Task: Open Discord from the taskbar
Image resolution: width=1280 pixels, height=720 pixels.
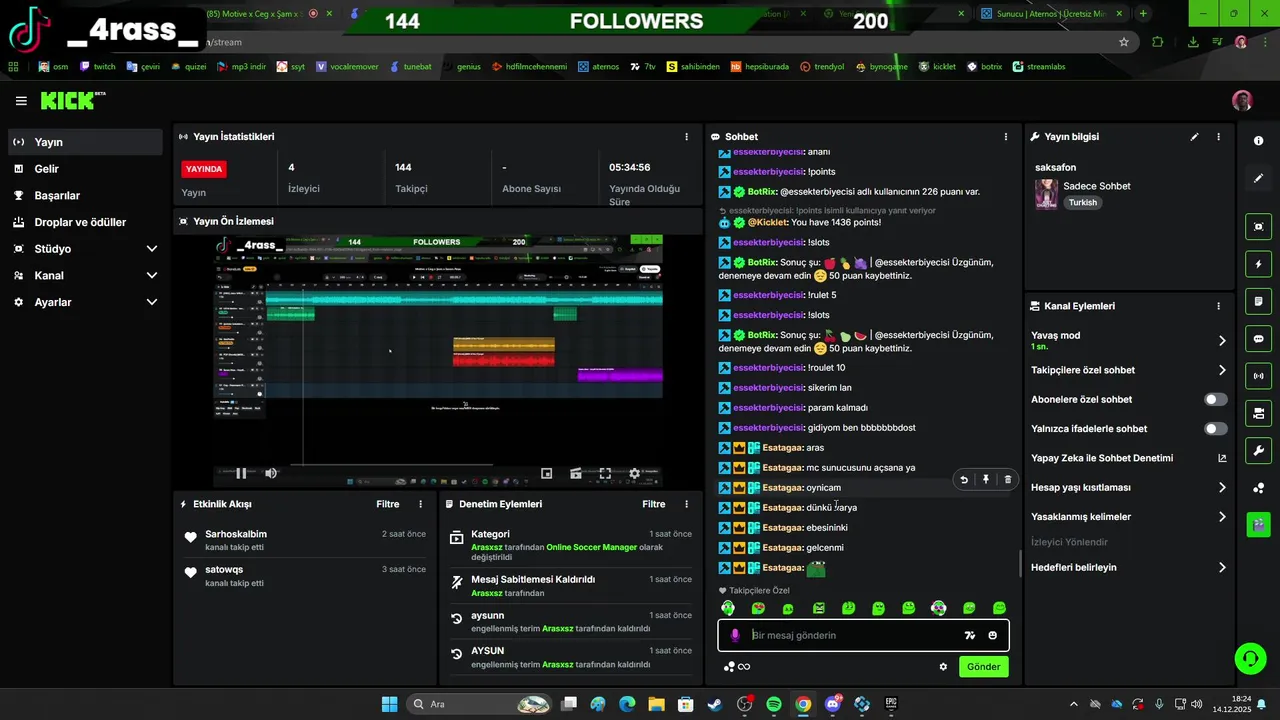Action: point(832,704)
